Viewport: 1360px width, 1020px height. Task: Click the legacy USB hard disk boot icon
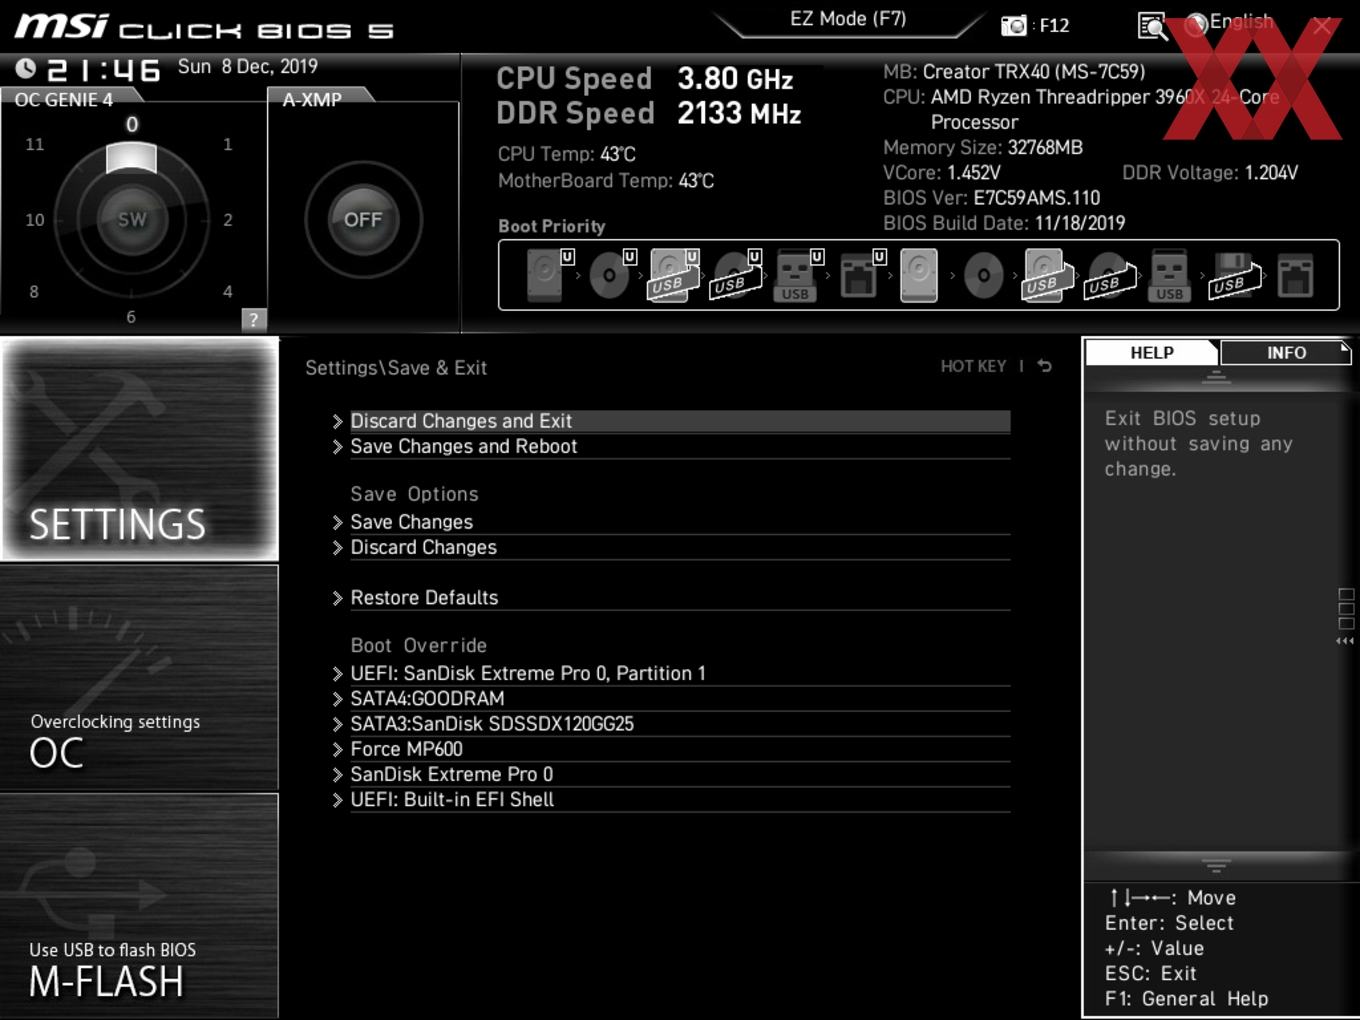point(1046,275)
